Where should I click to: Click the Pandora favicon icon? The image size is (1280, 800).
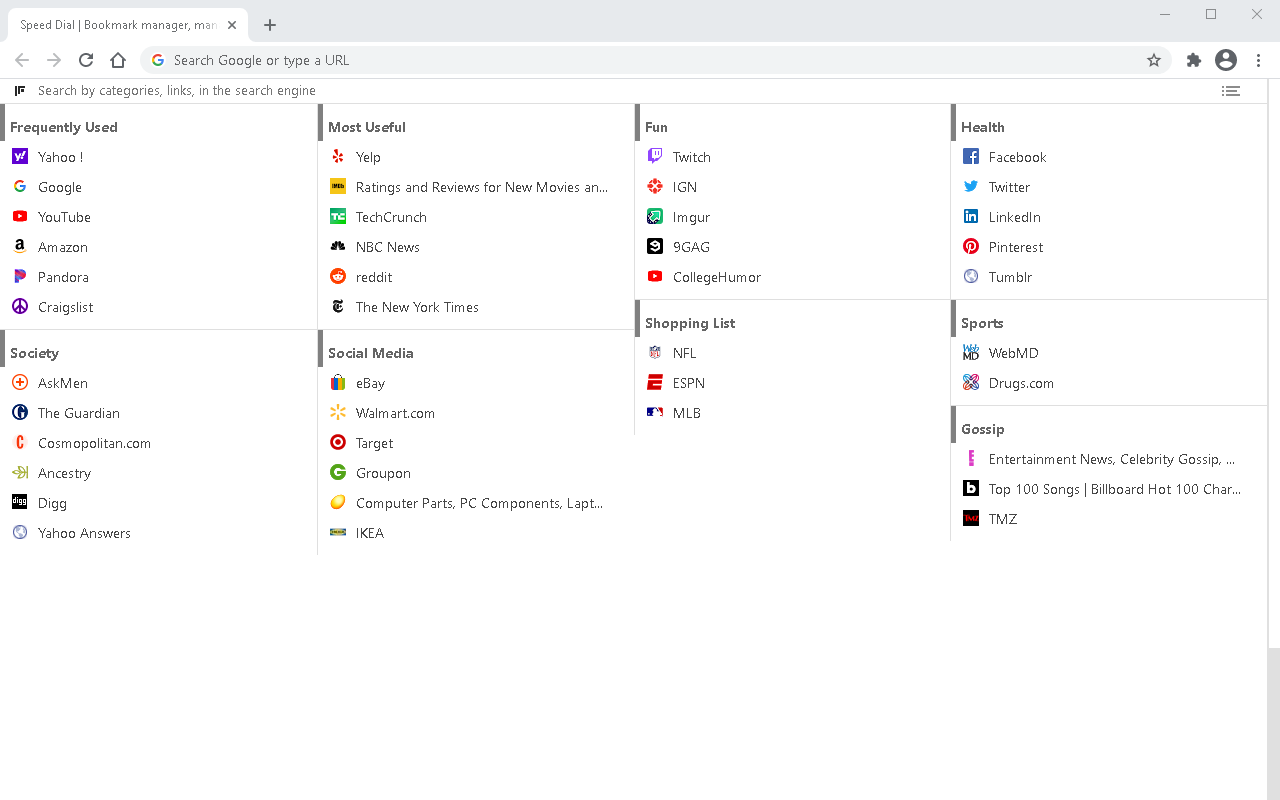(20, 277)
